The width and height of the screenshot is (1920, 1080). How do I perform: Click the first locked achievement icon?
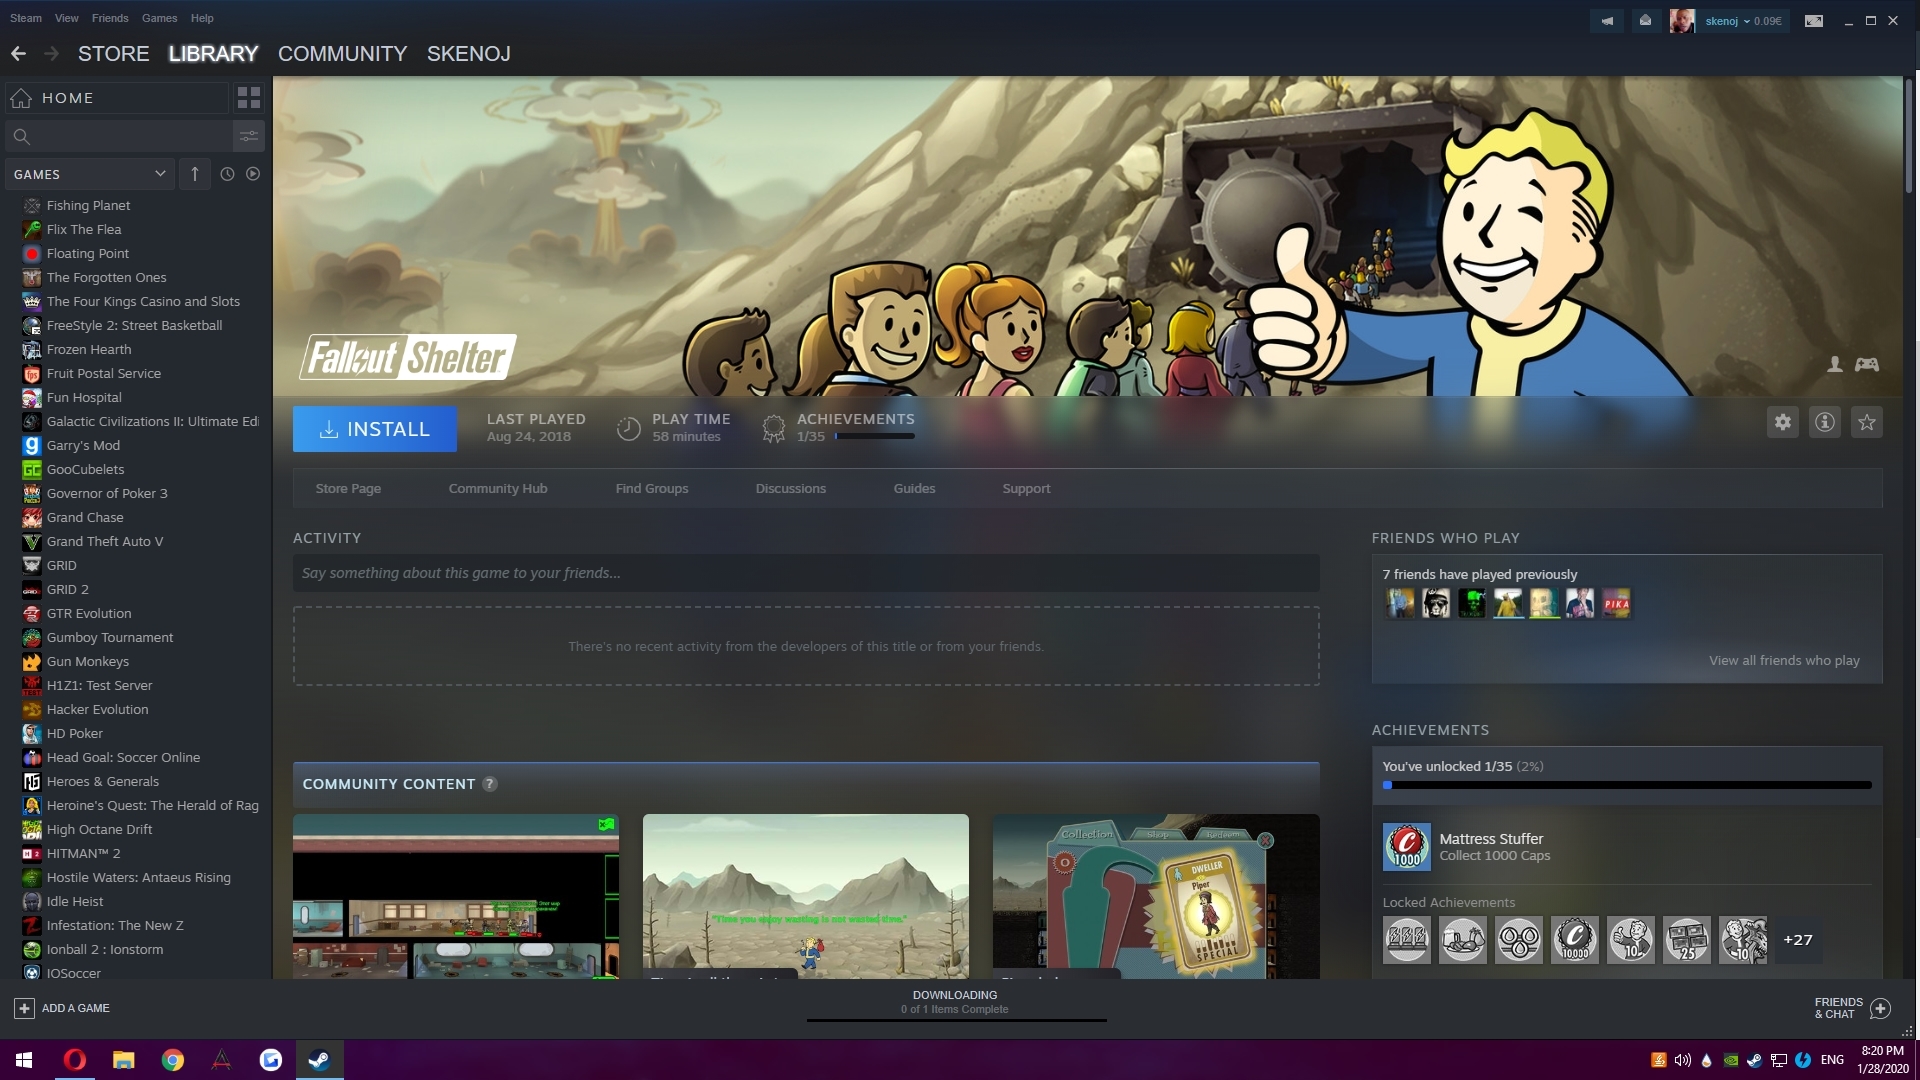point(1407,940)
